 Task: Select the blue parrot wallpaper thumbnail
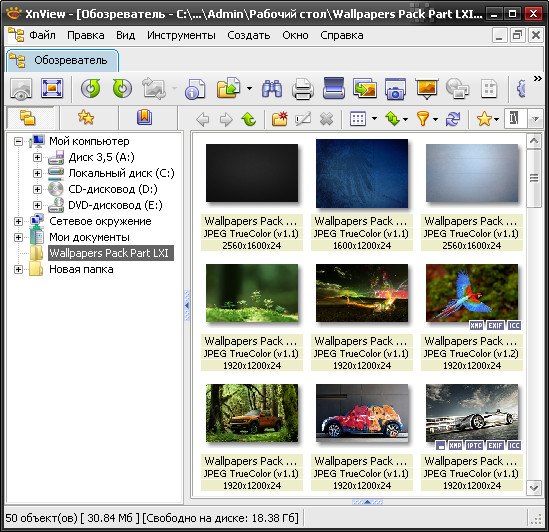472,293
